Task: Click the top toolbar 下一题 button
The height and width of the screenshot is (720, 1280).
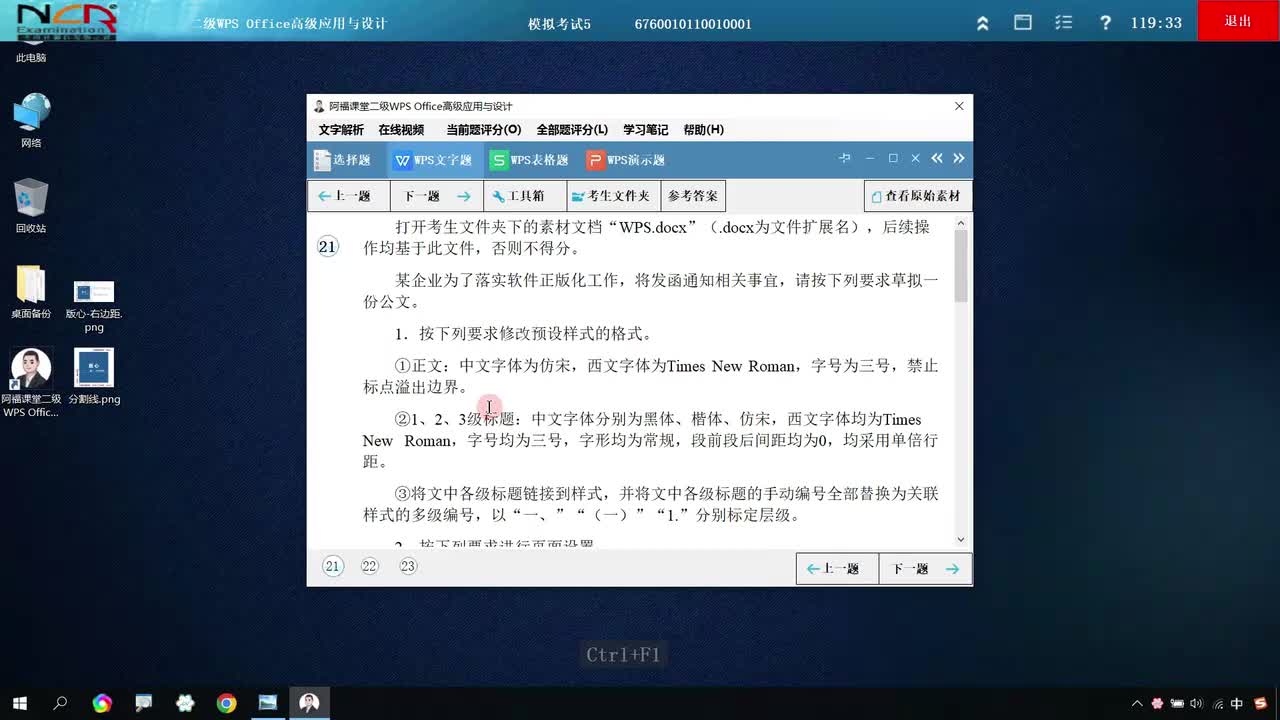Action: click(437, 196)
